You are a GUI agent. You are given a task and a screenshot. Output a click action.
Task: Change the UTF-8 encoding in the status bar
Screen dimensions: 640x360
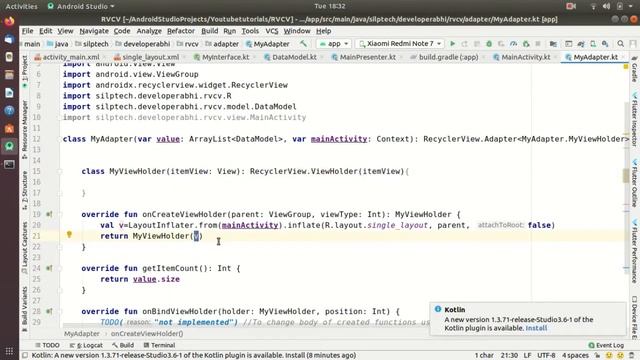pyautogui.click(x=546, y=355)
